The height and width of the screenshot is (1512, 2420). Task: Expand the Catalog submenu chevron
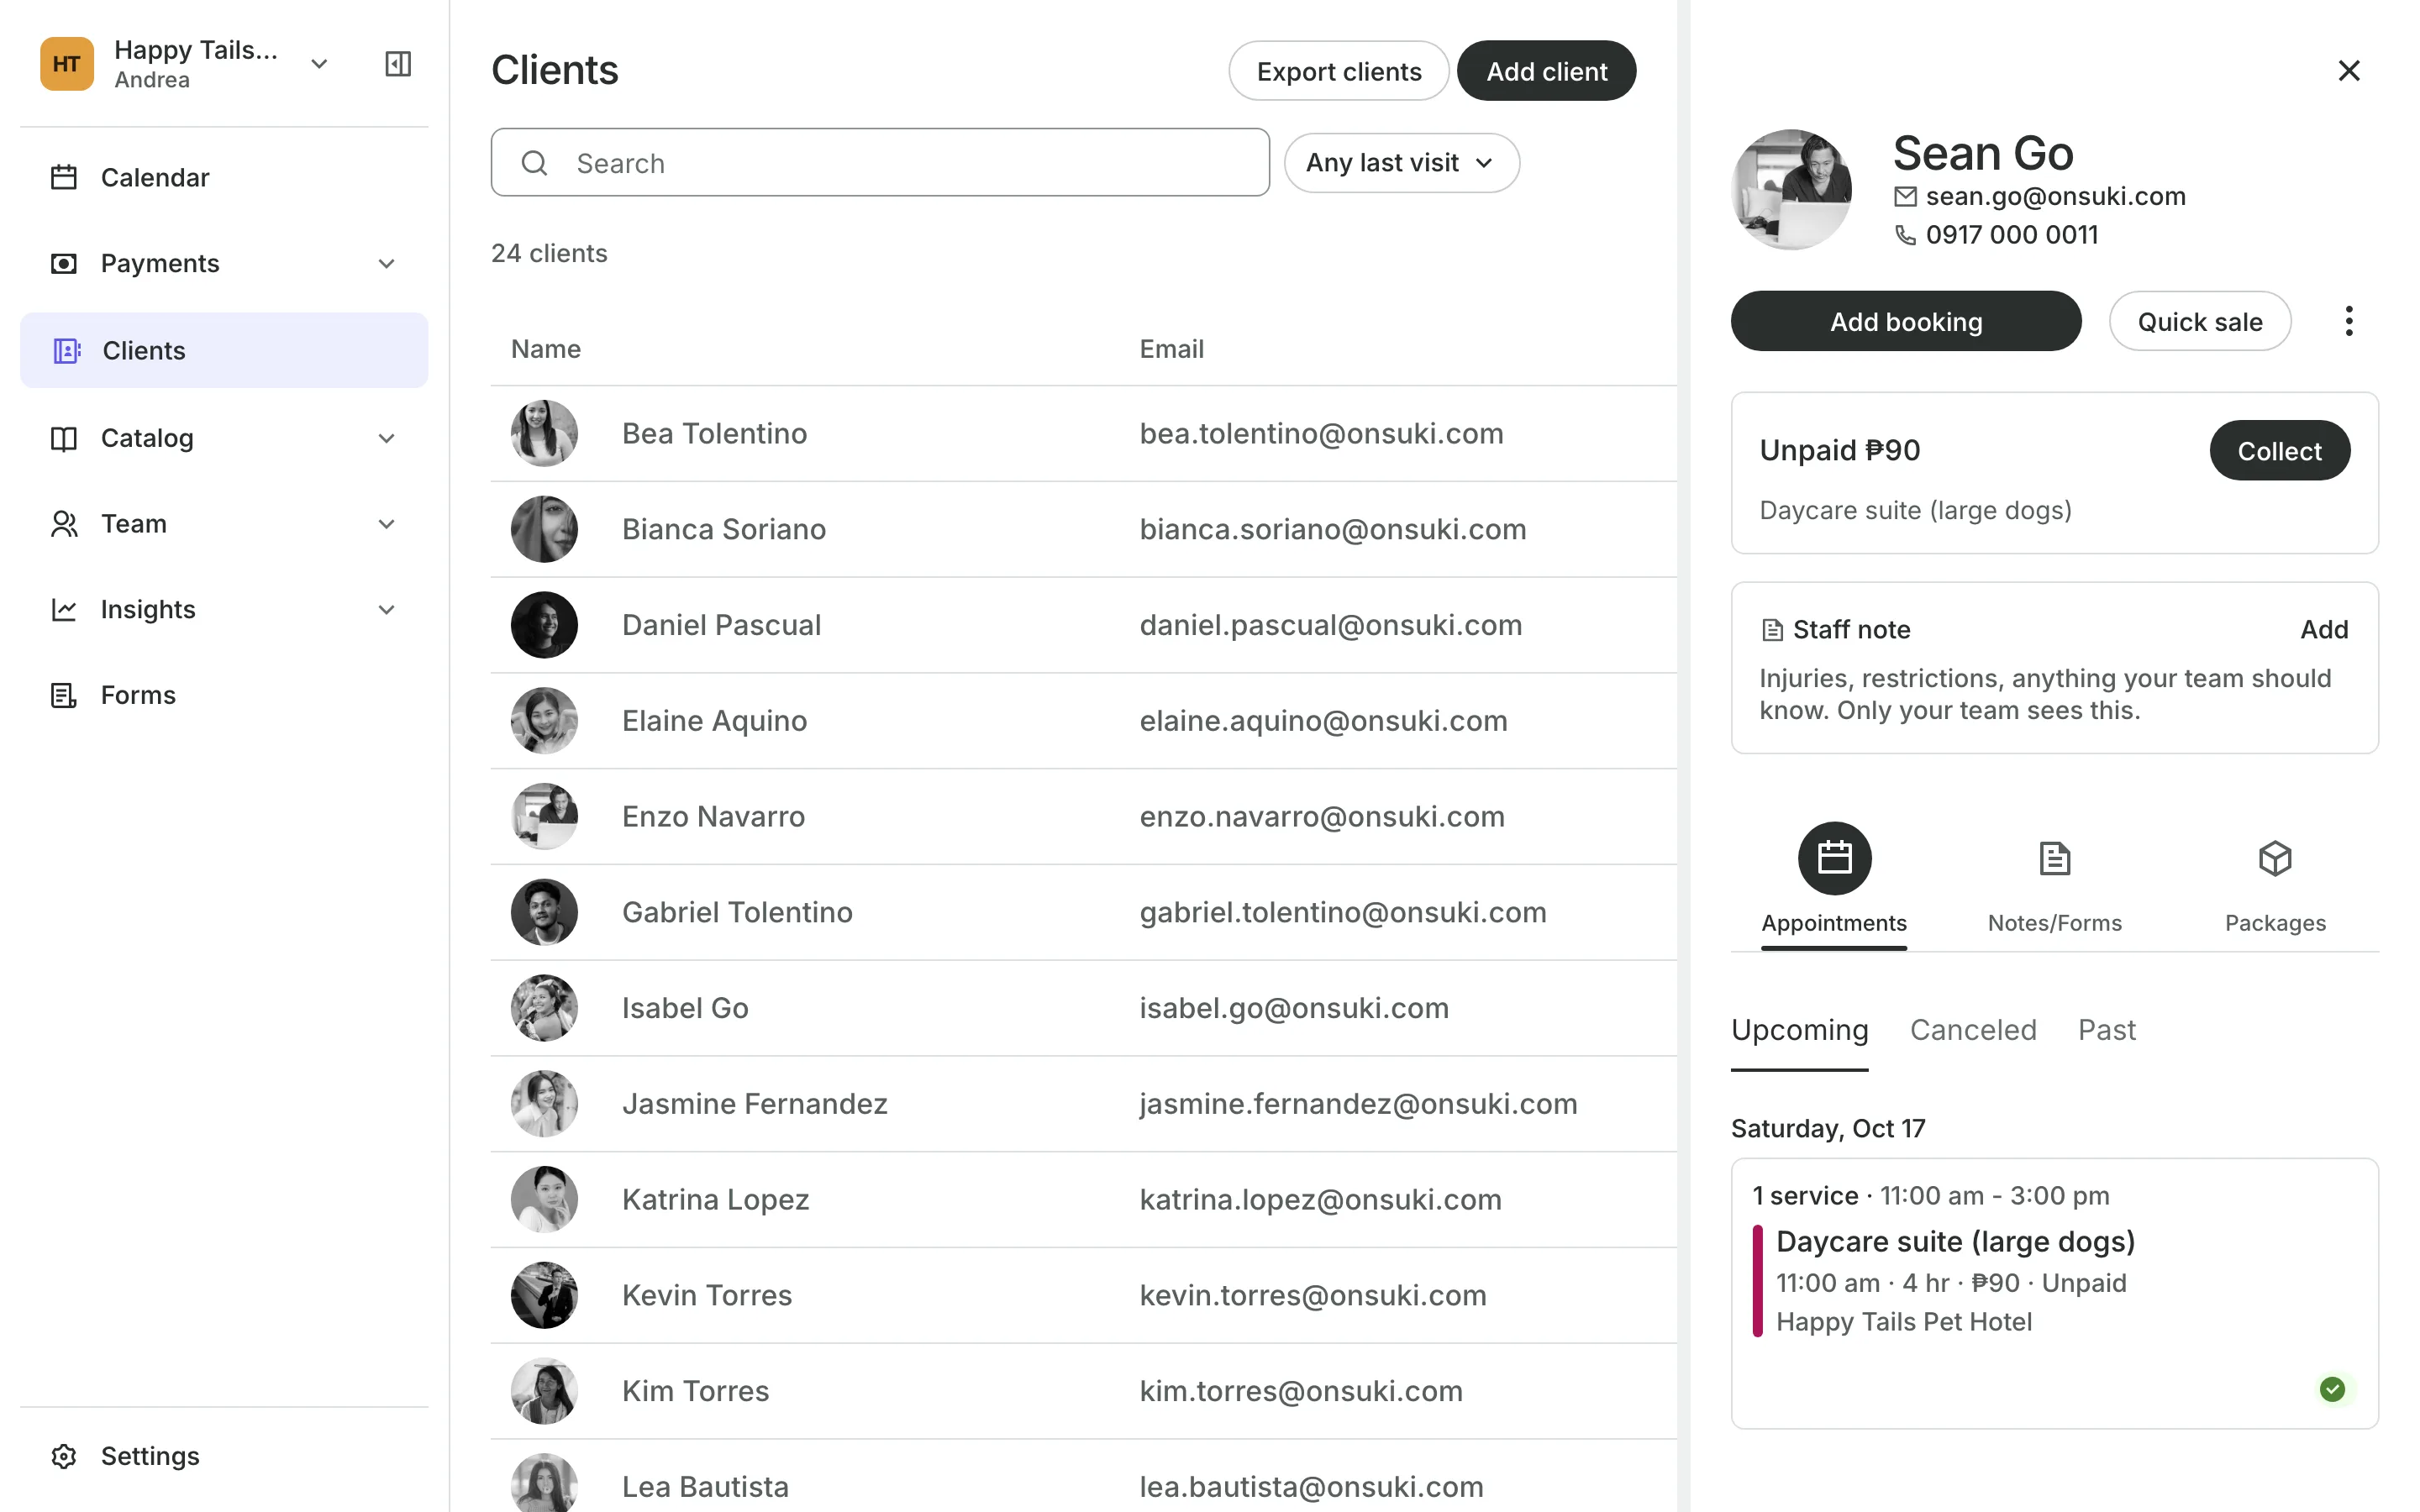[387, 439]
